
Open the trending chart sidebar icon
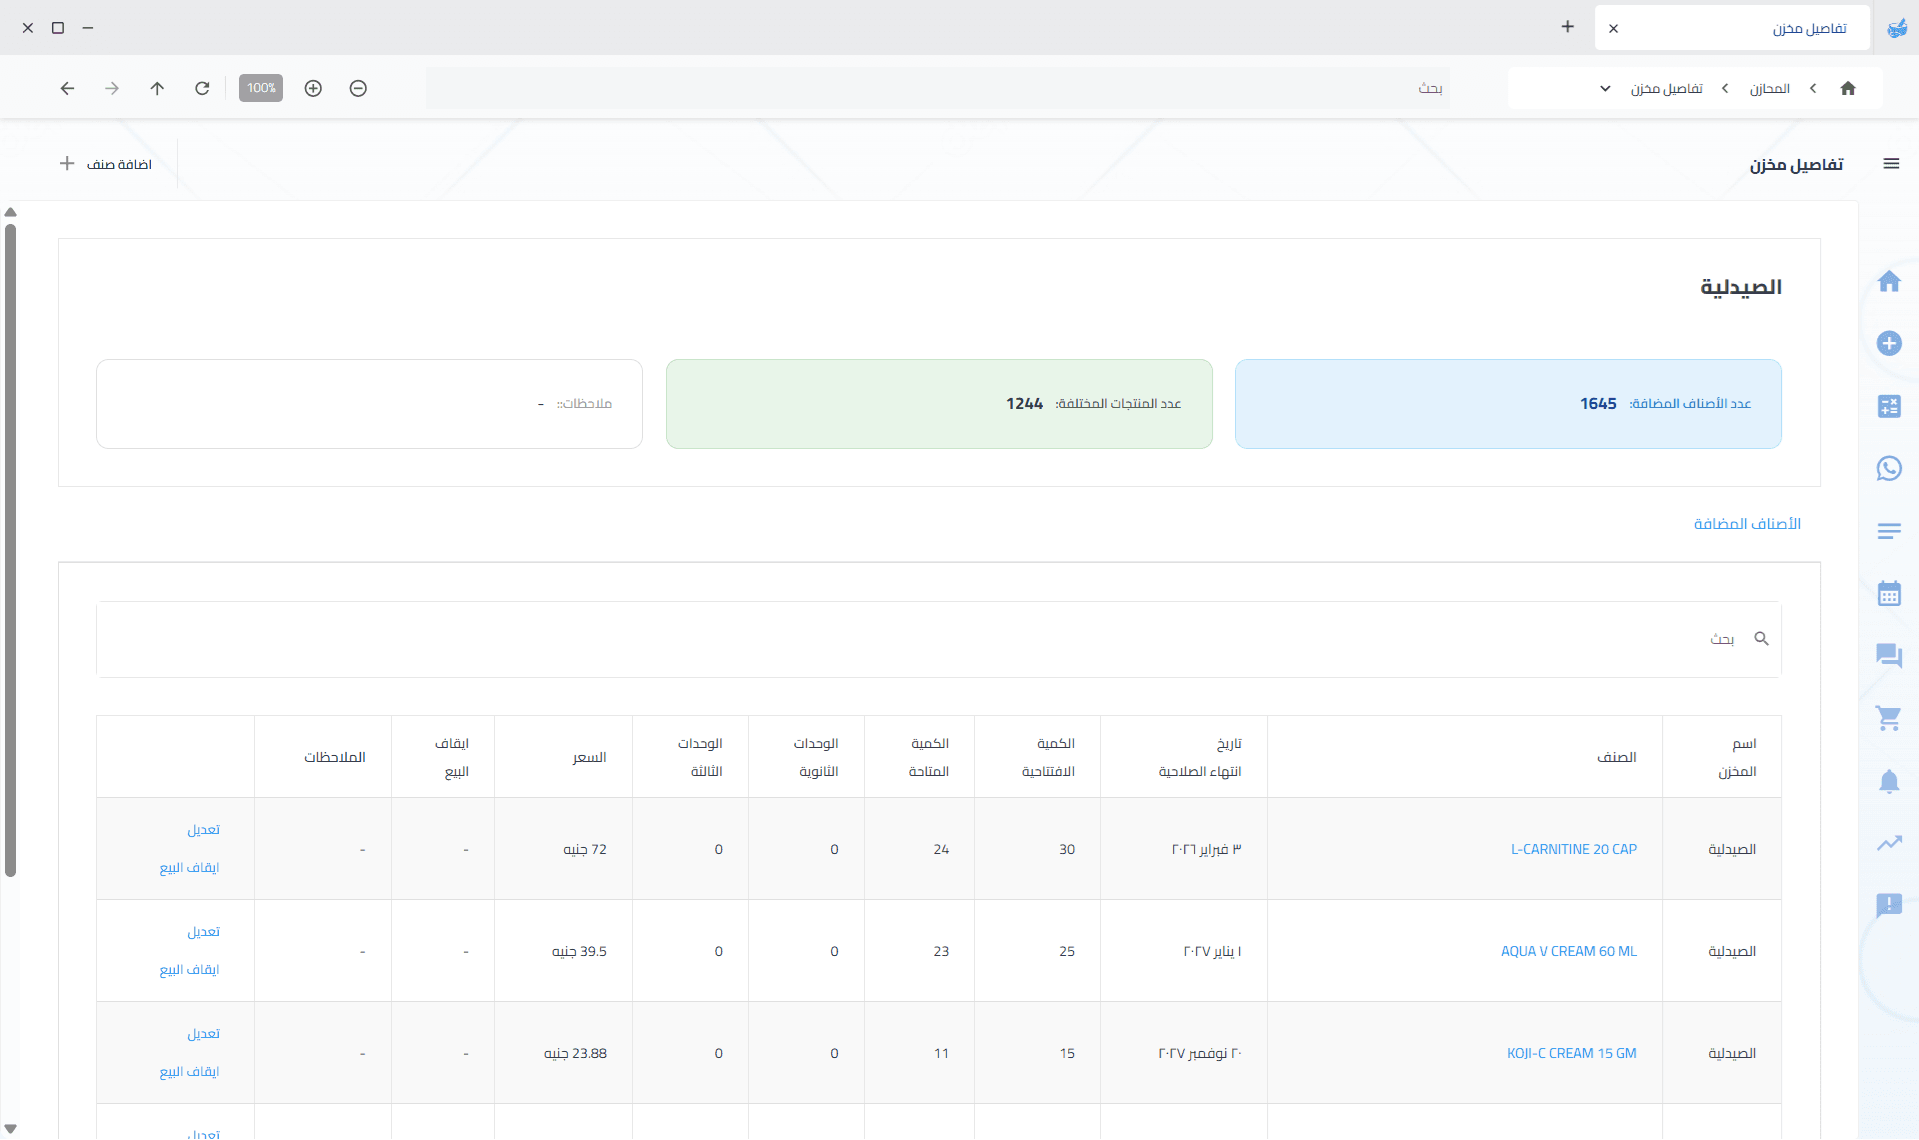point(1888,843)
